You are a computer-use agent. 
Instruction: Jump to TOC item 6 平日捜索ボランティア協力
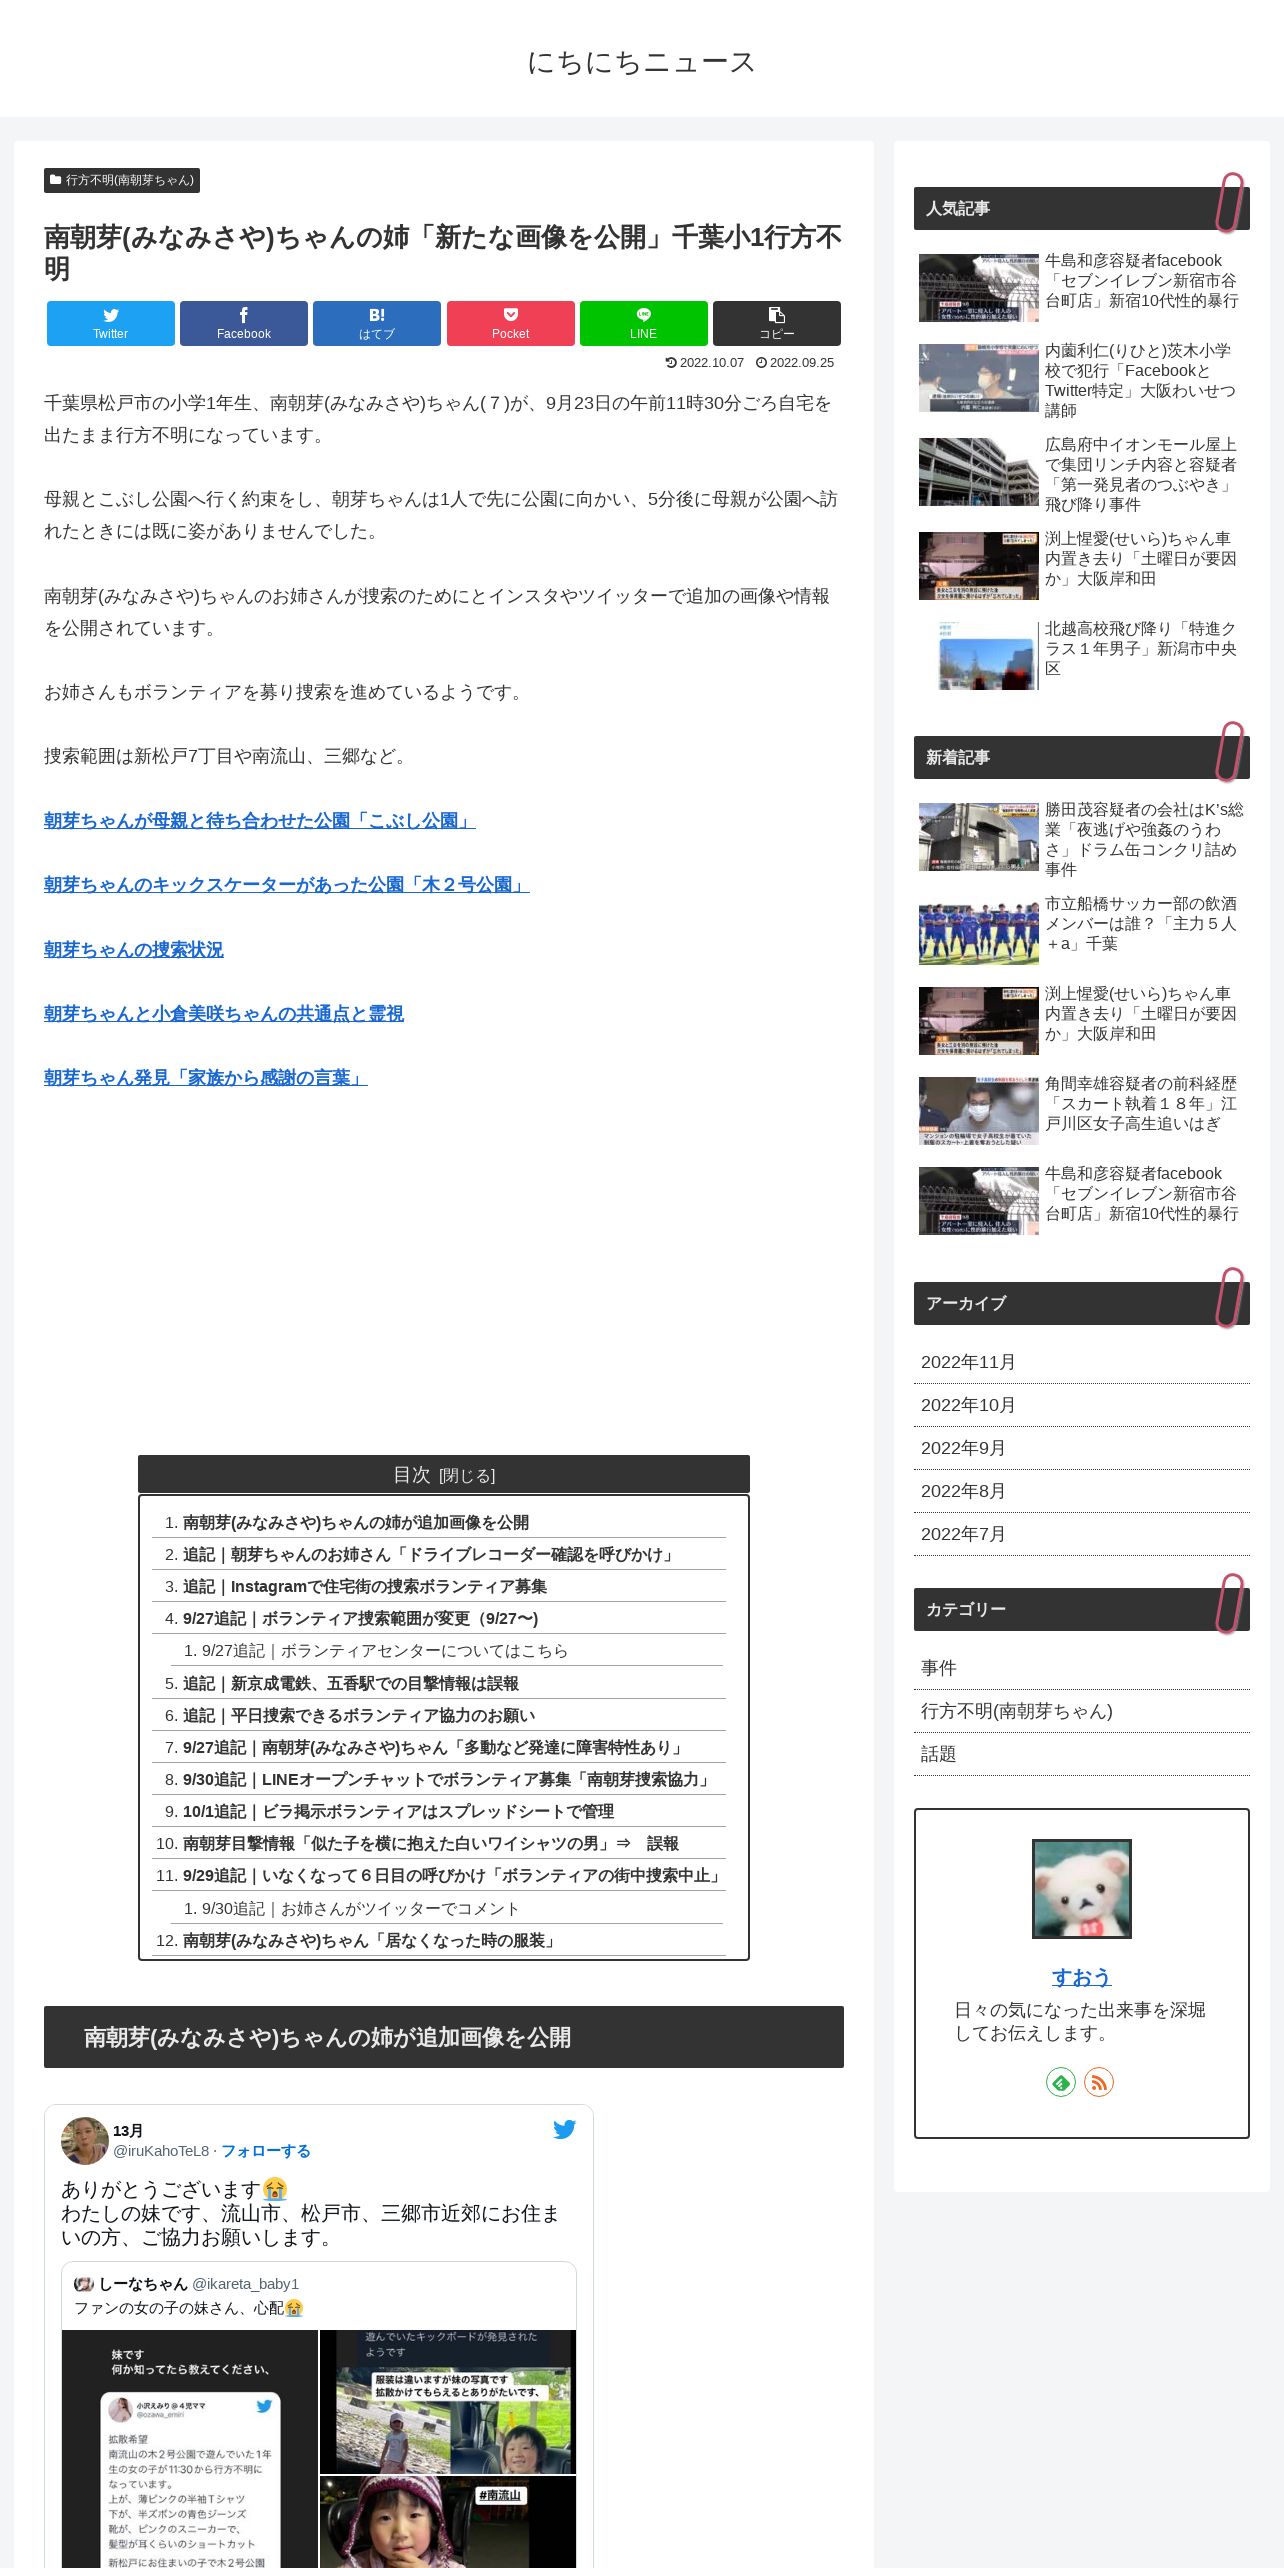(x=359, y=1716)
